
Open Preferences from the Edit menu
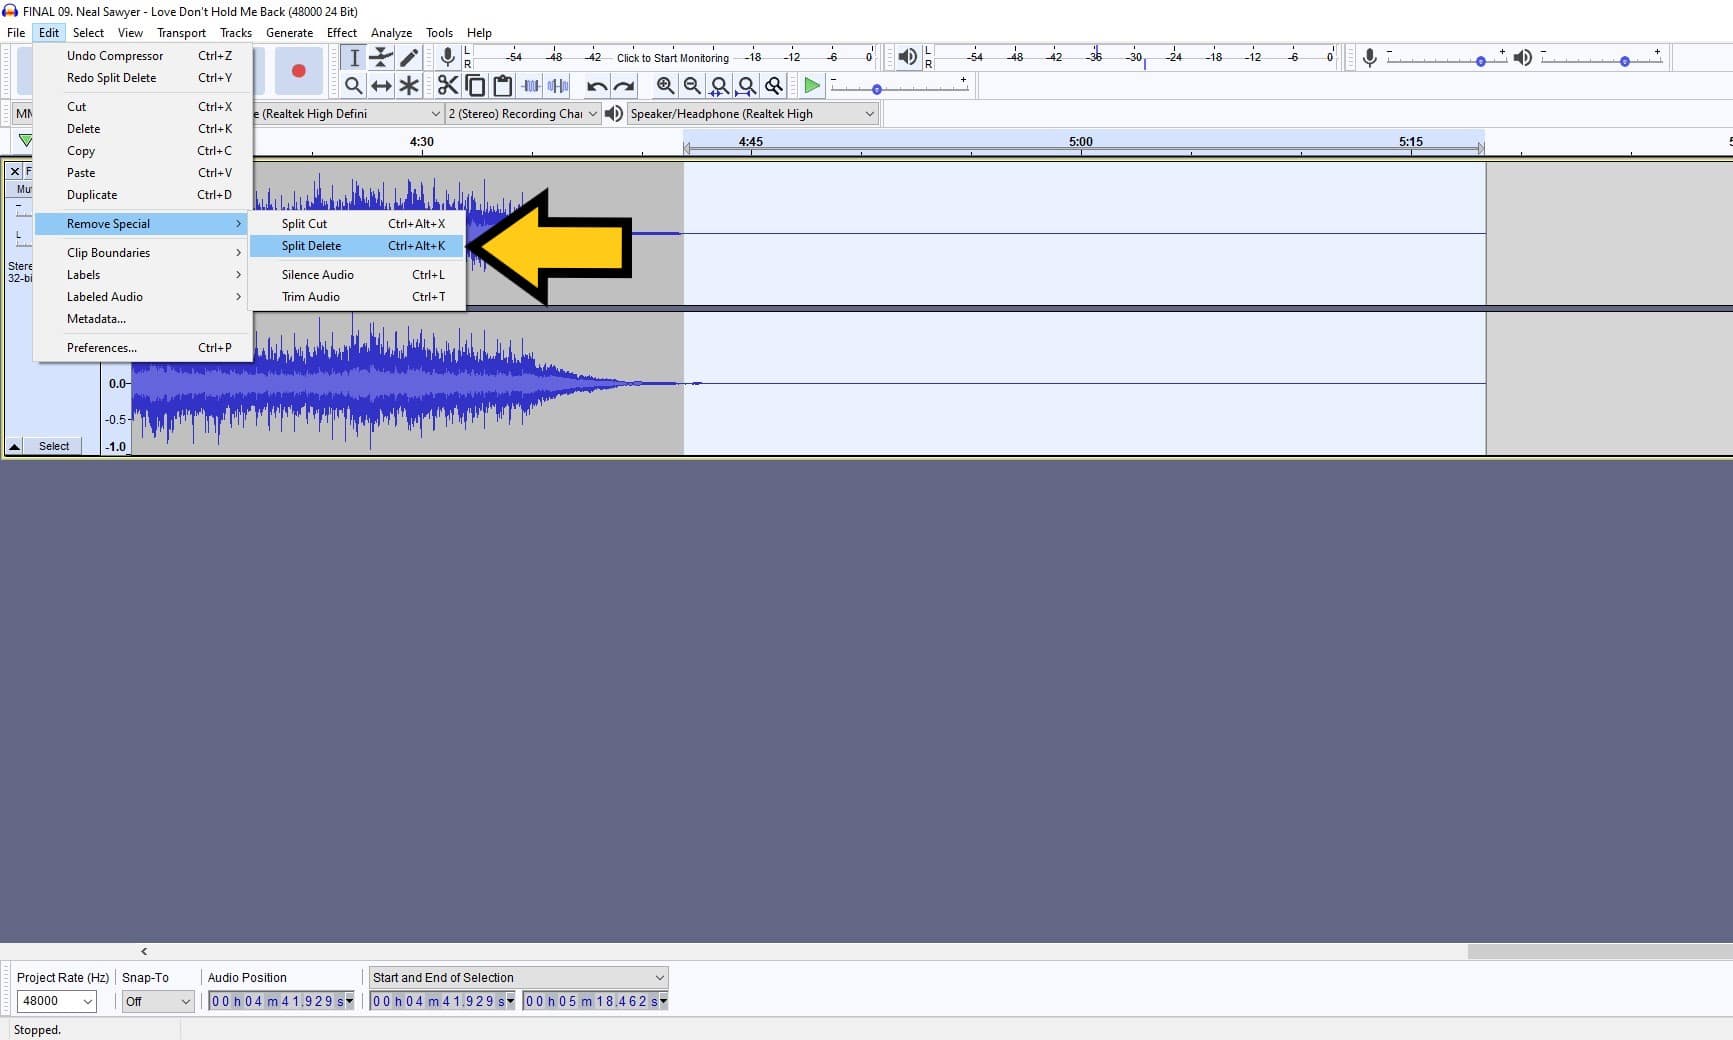tap(101, 347)
